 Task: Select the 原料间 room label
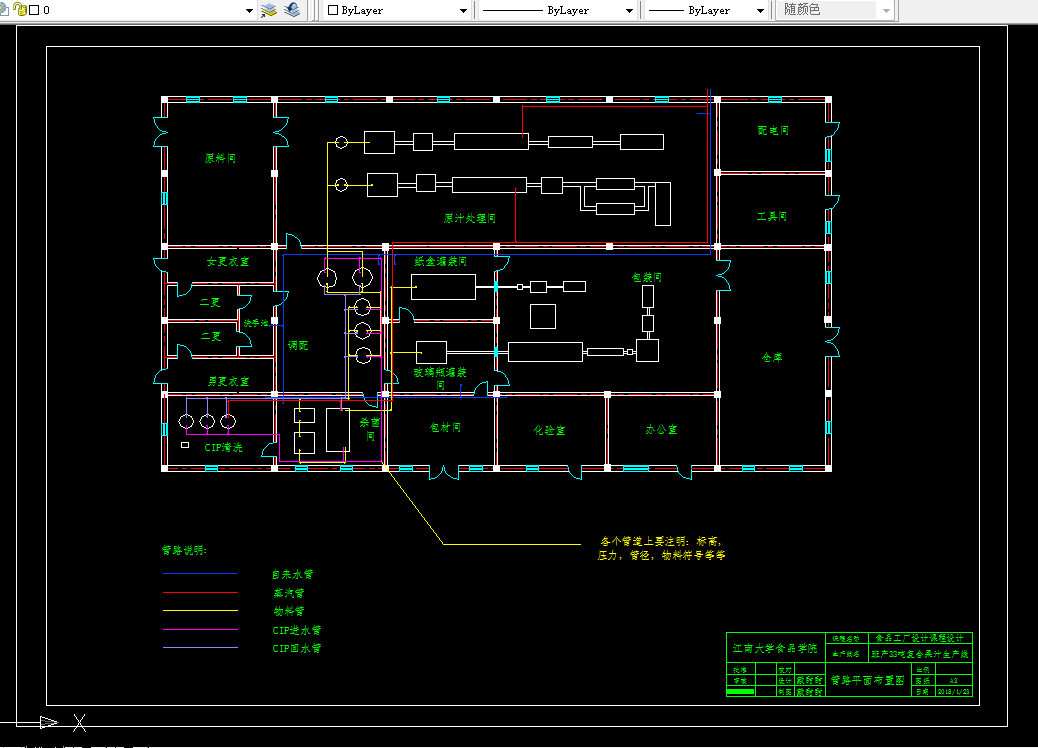point(220,158)
